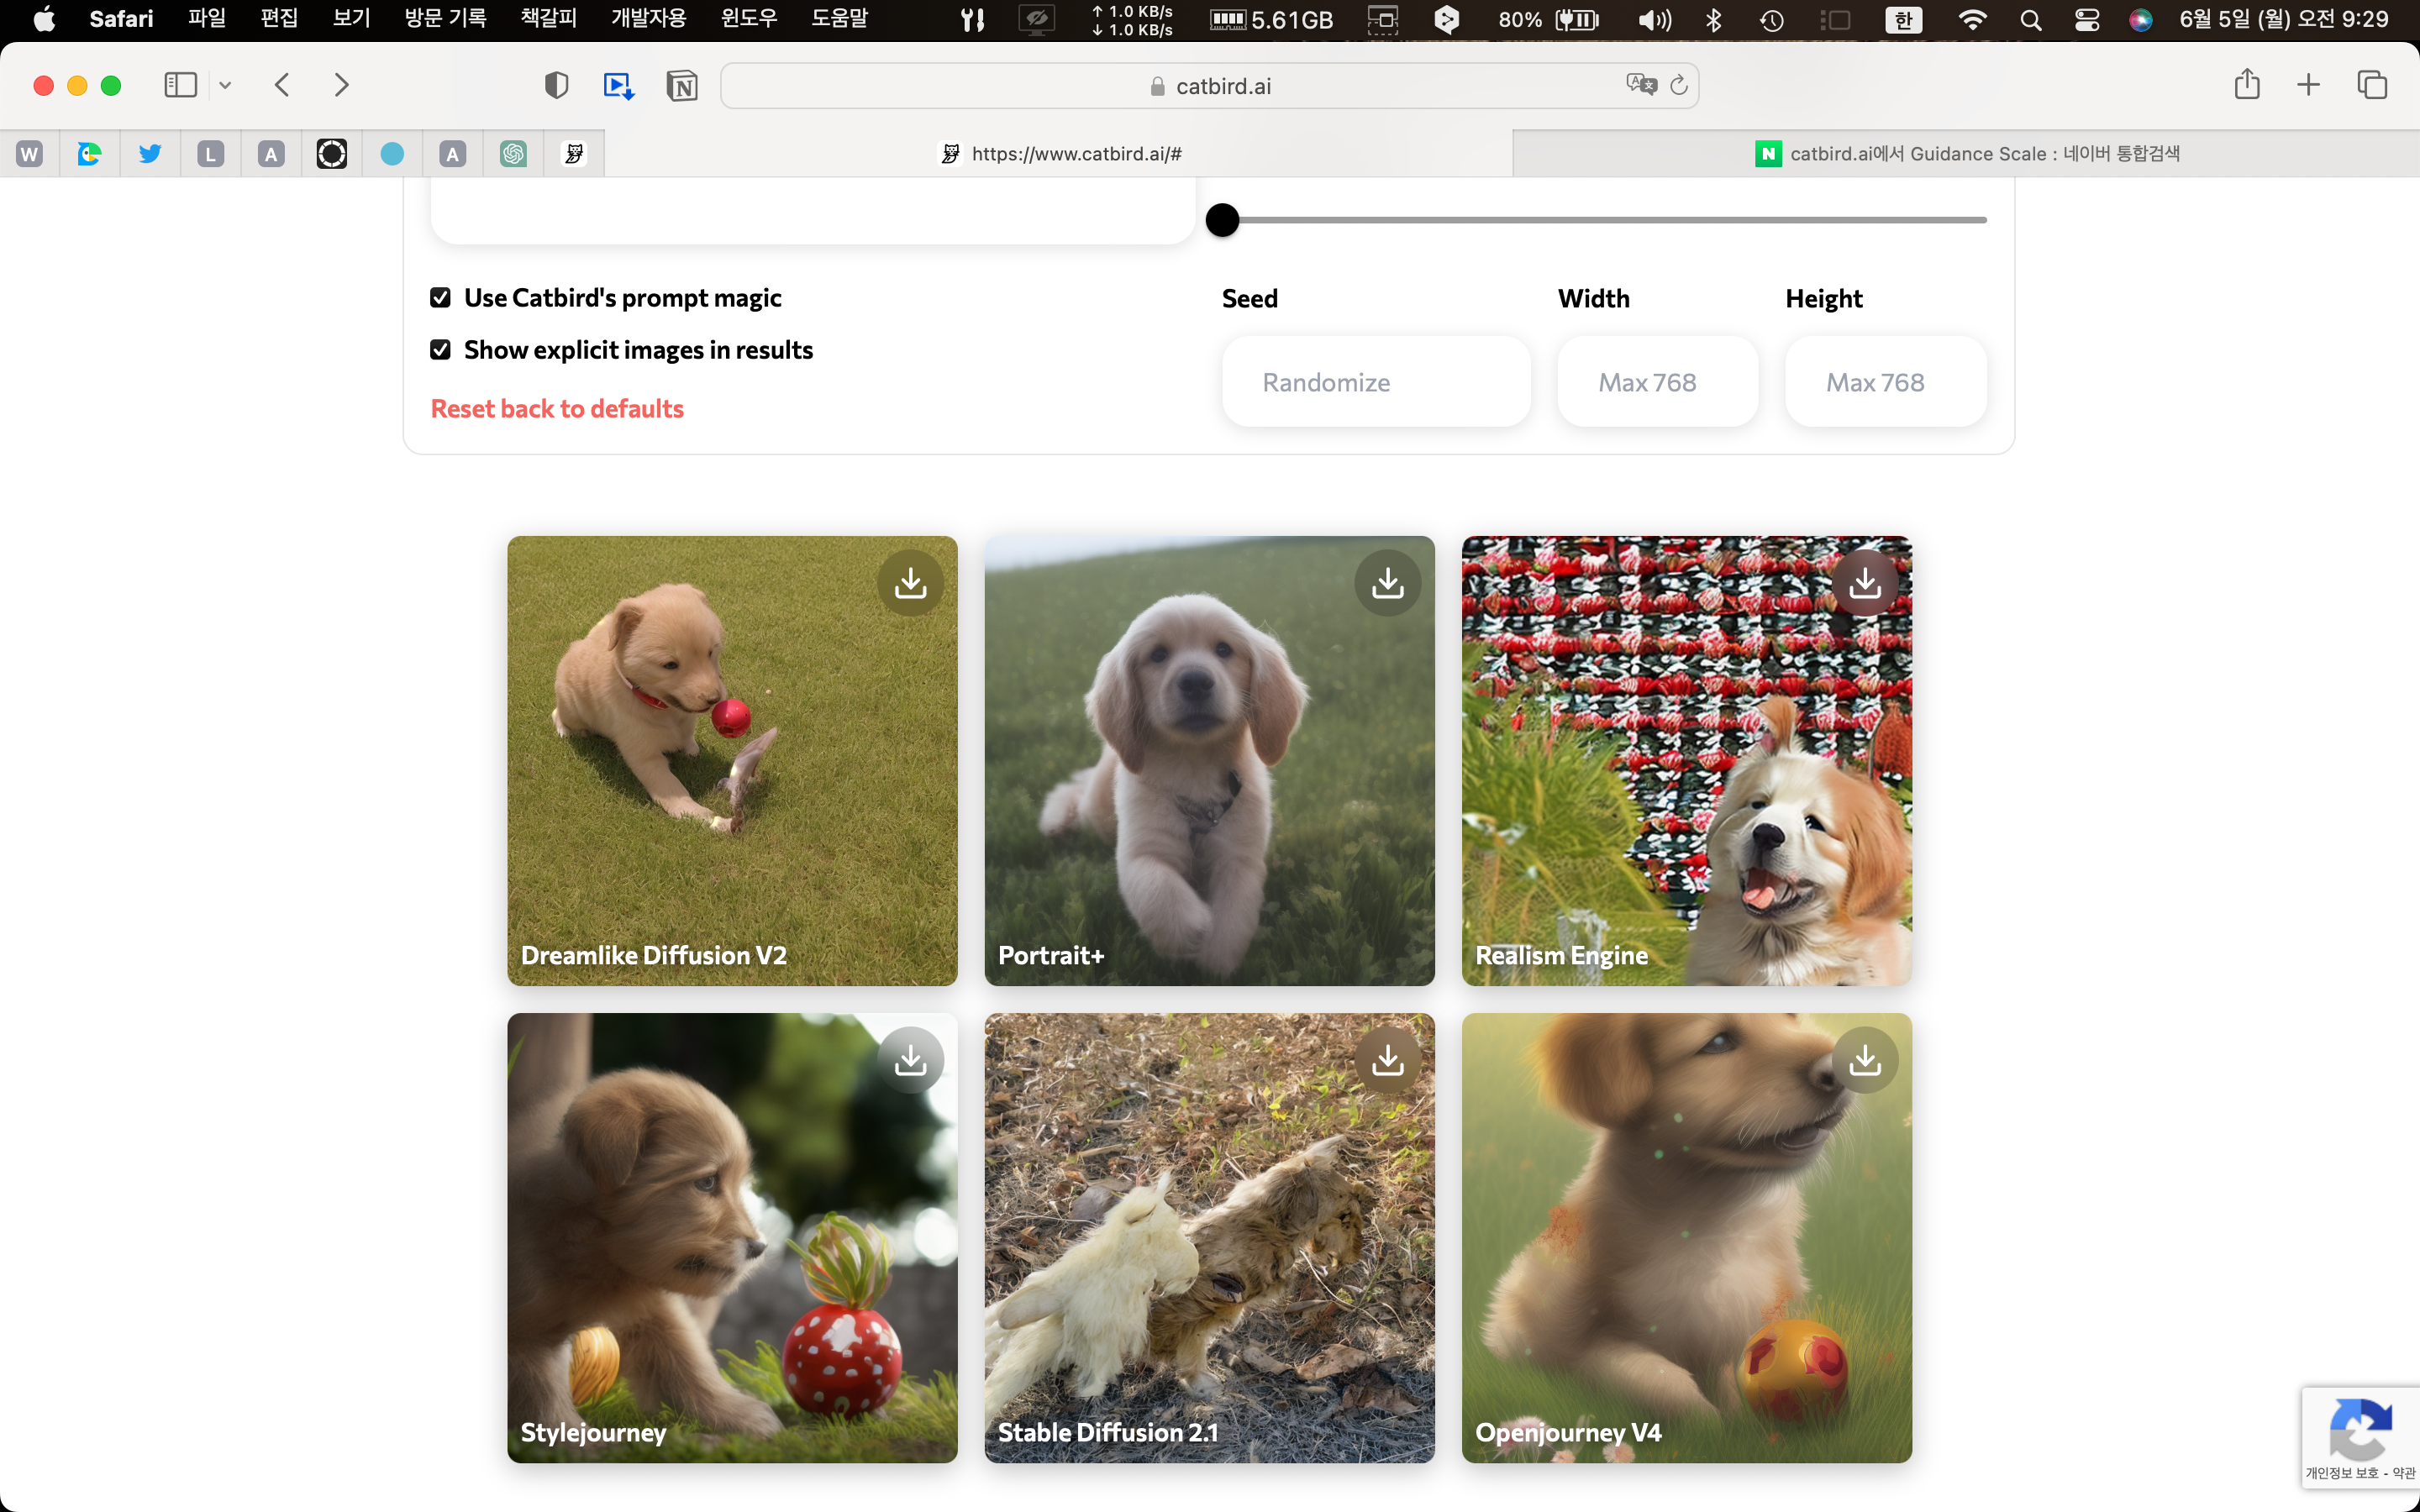Download the Openjourney V4 image

pyautogui.click(x=1864, y=1060)
